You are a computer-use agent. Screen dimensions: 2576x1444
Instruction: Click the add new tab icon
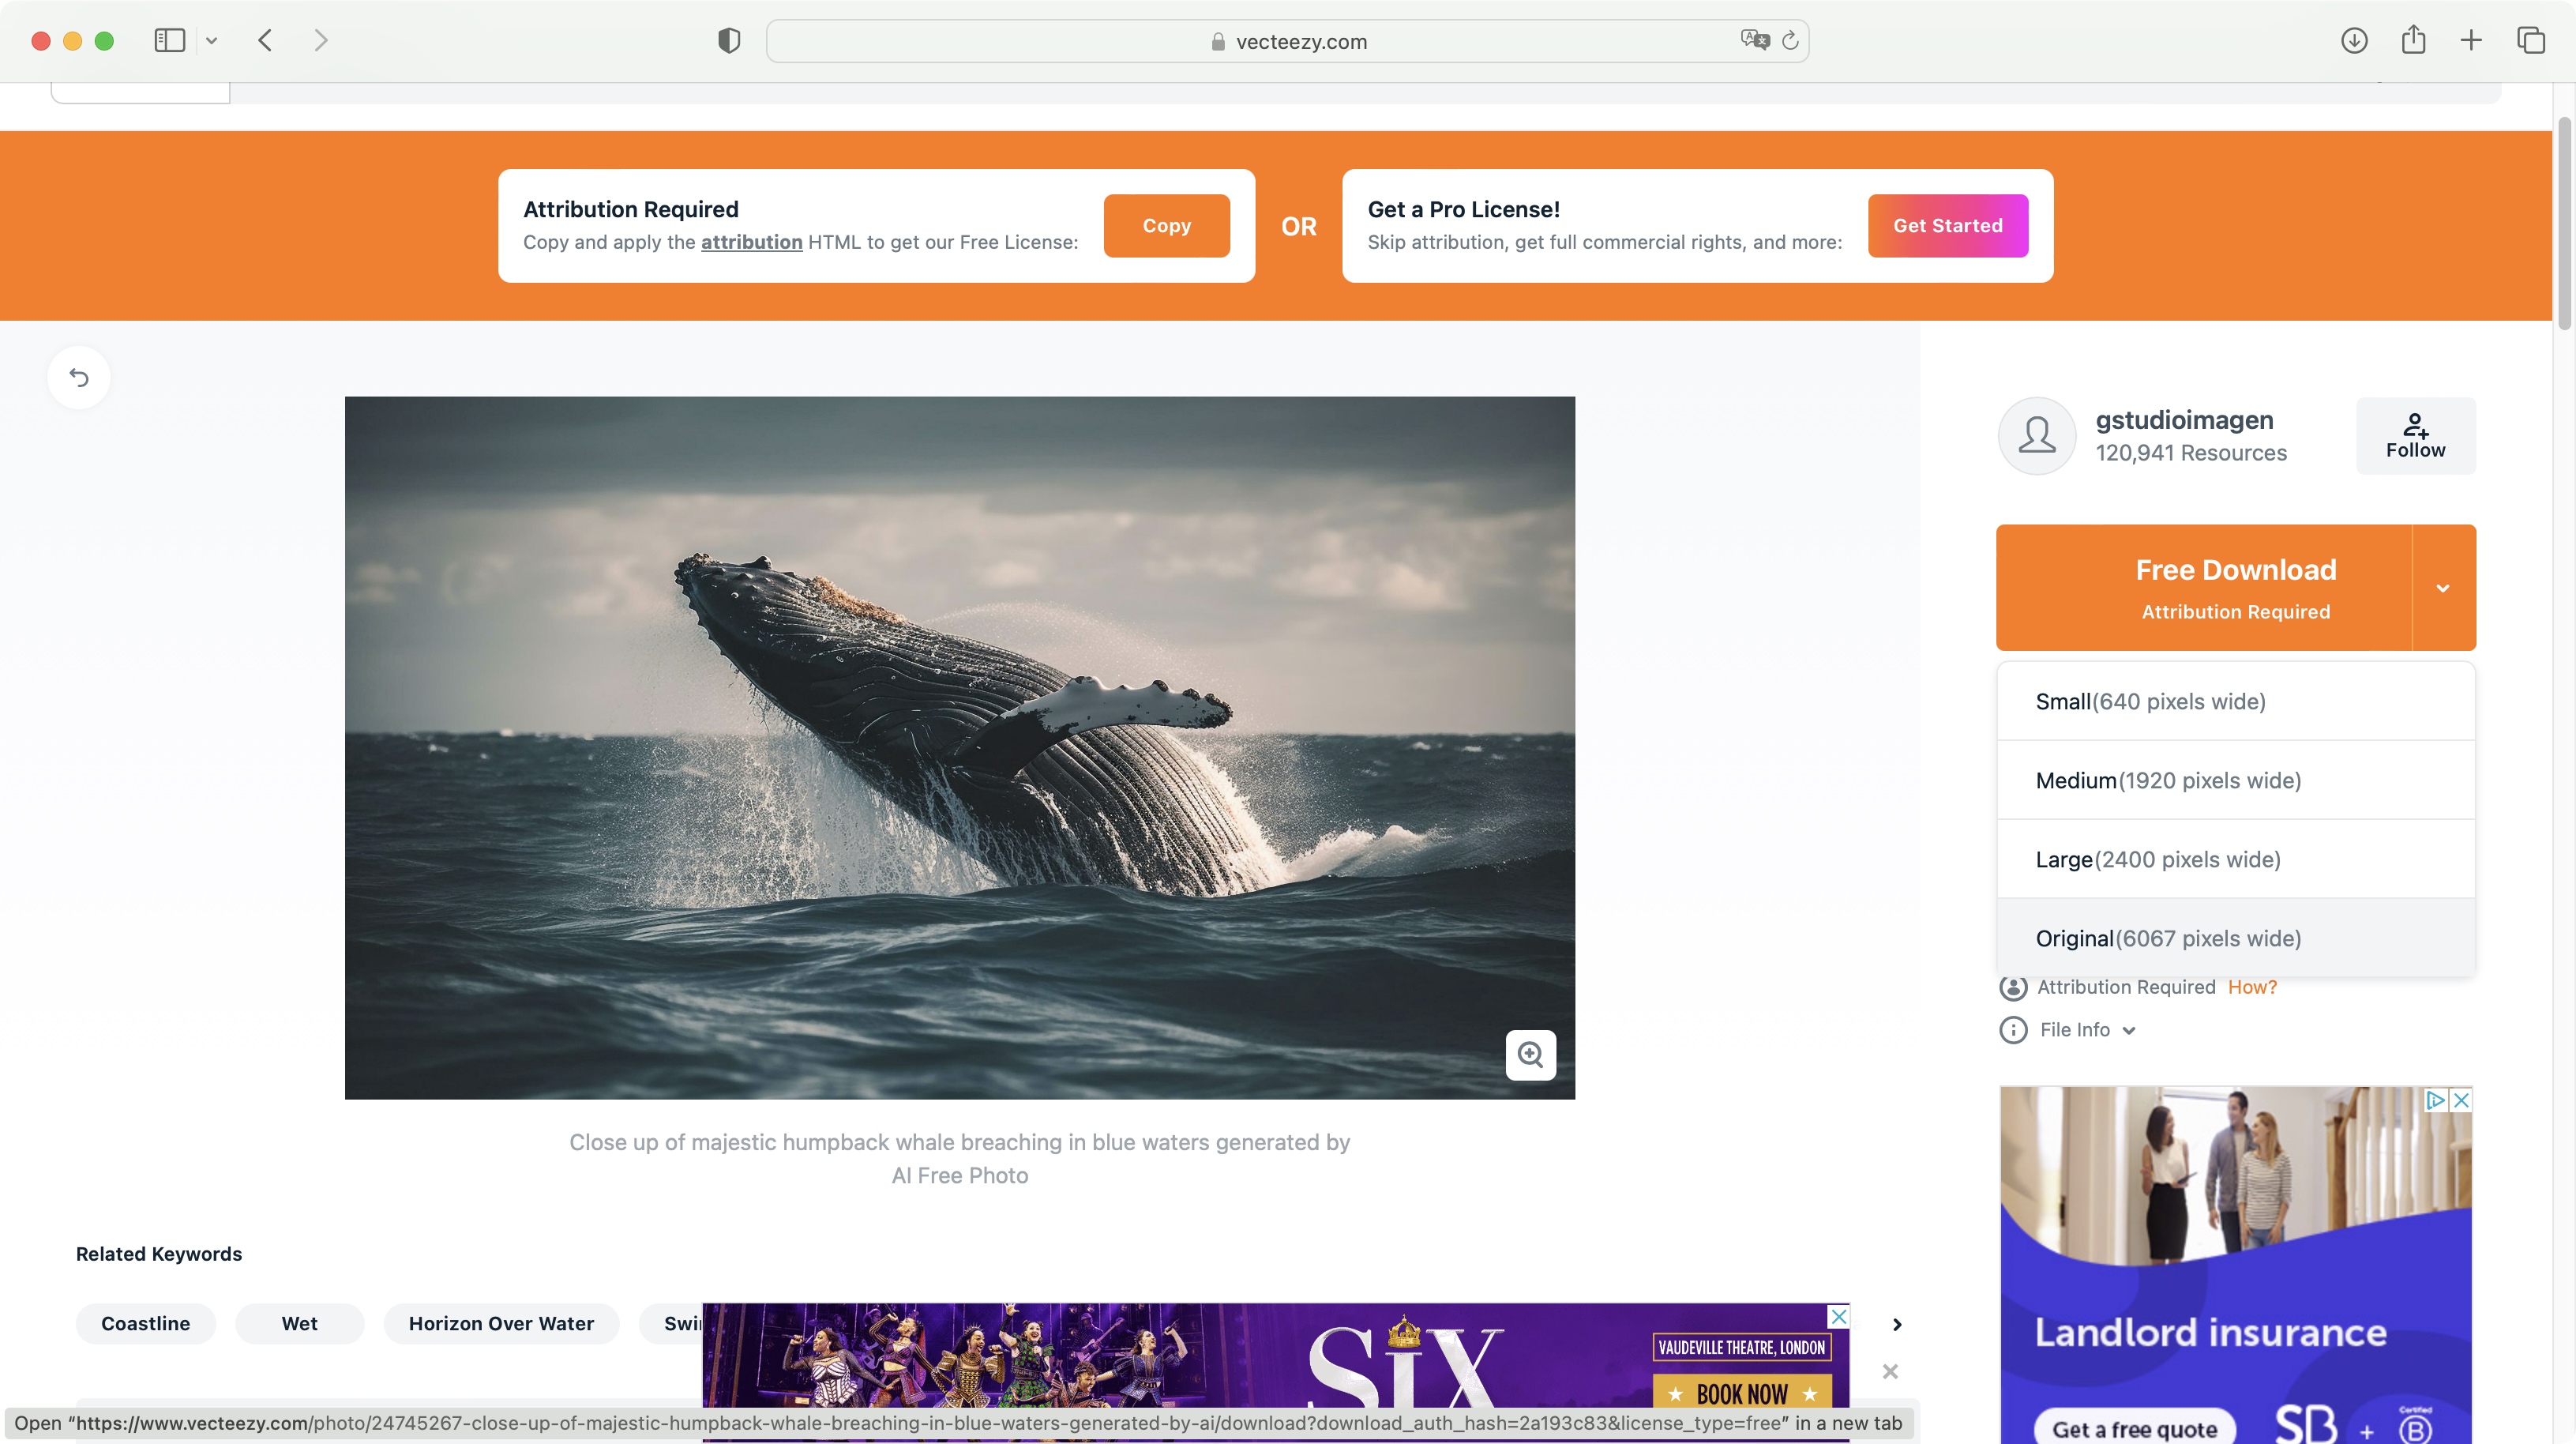point(2472,39)
